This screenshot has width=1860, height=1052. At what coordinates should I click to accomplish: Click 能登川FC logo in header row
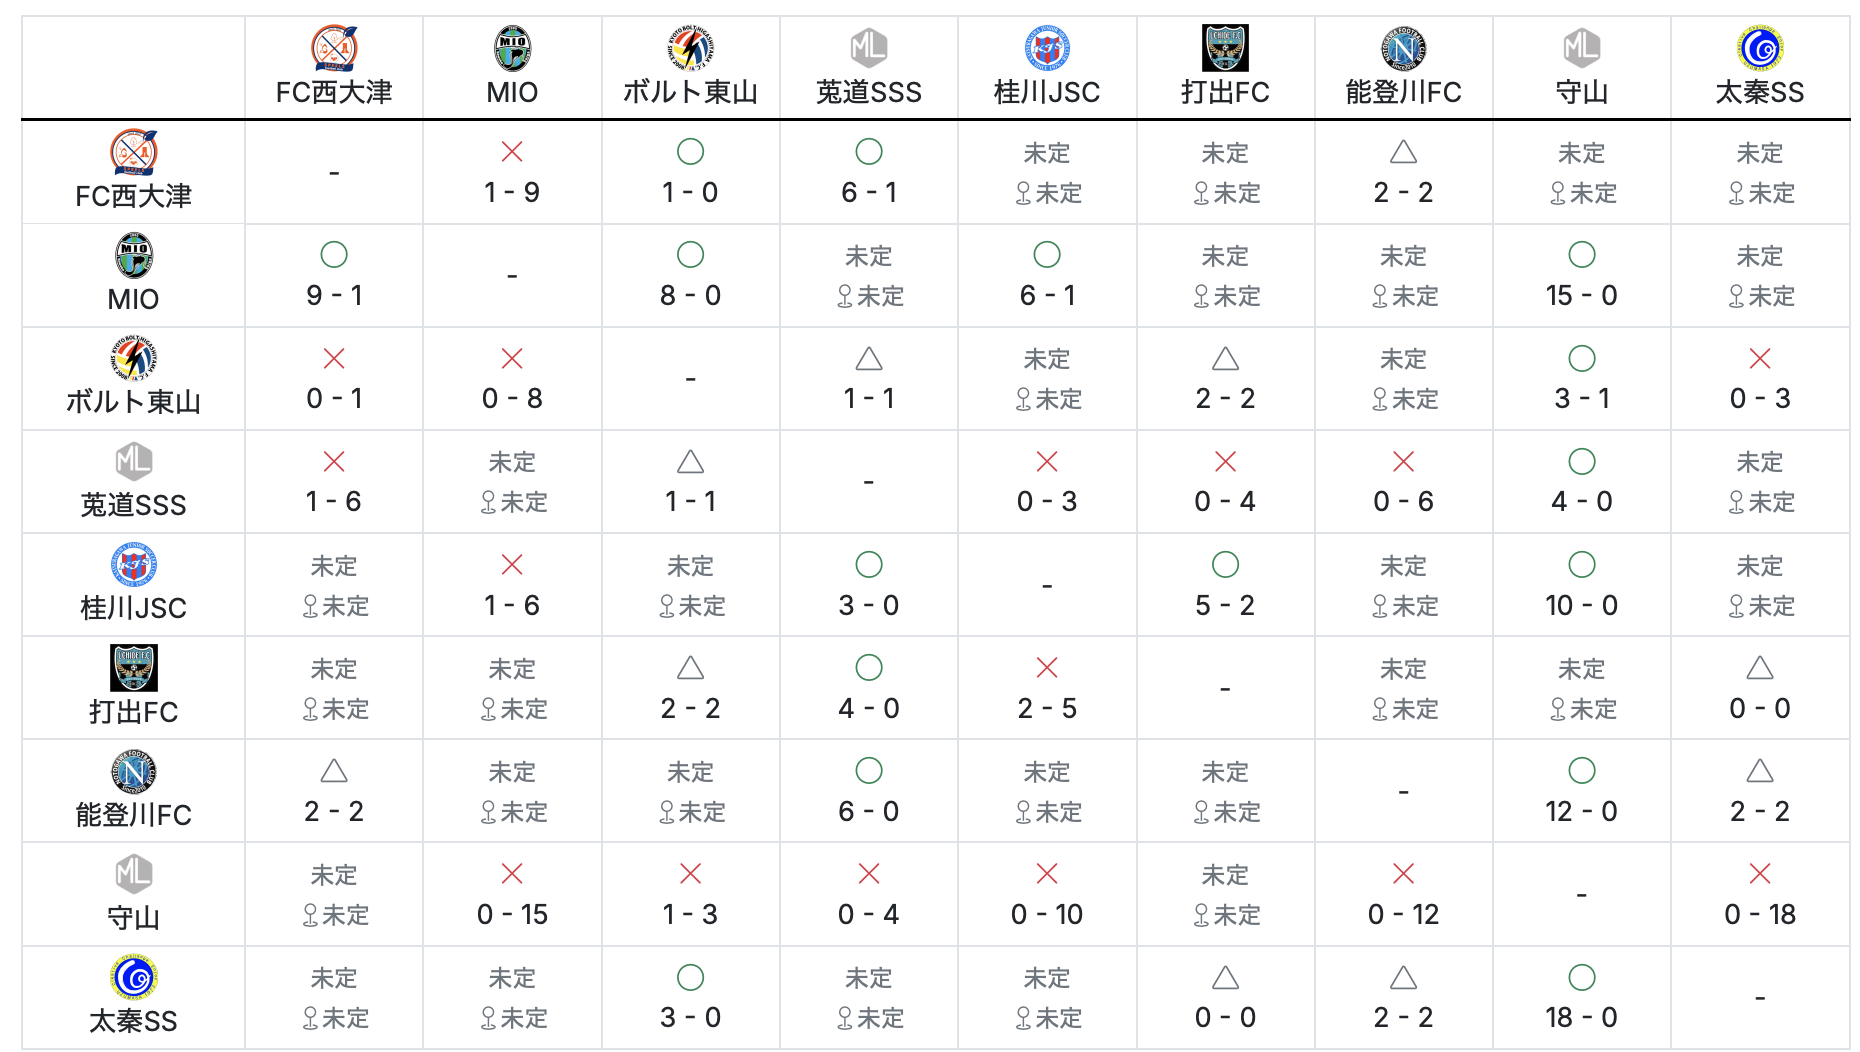click(1403, 48)
